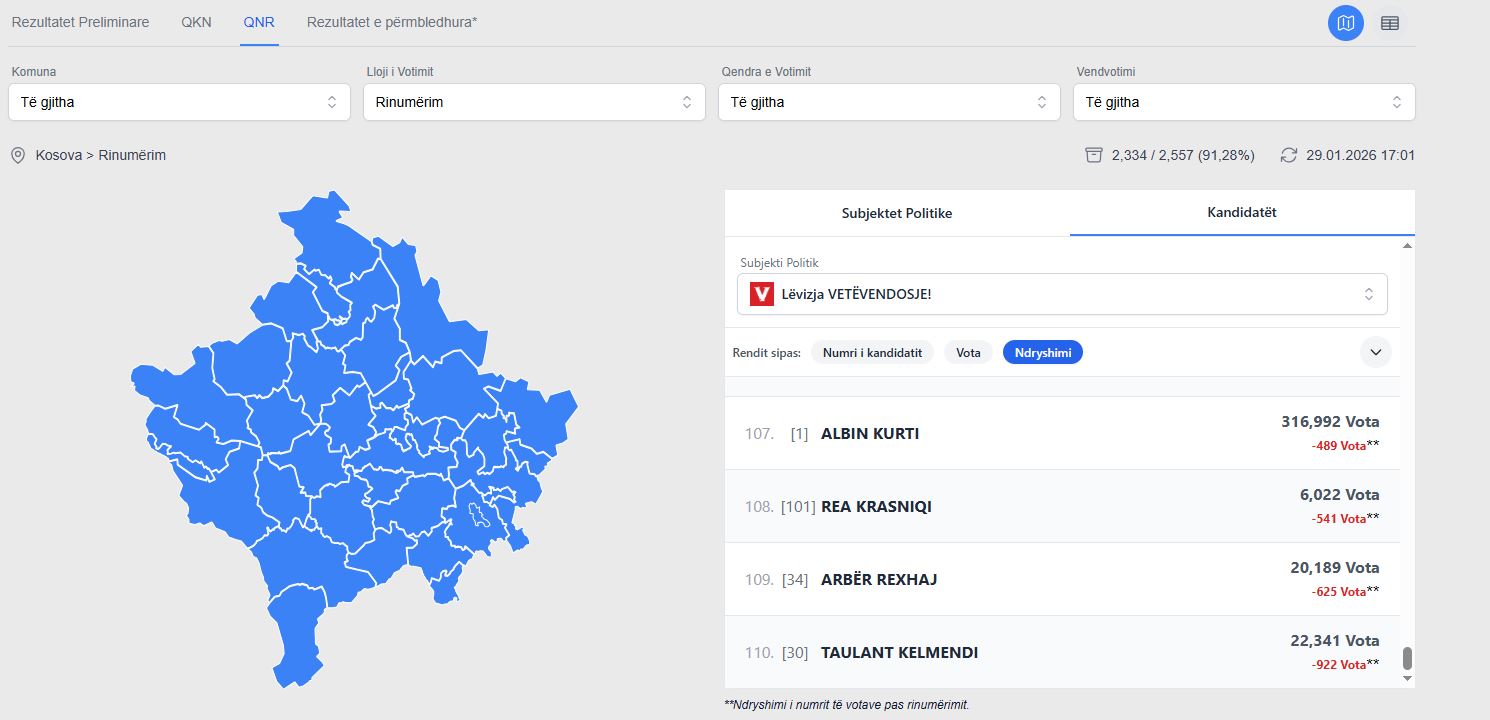Sort candidates by Vota

[968, 352]
